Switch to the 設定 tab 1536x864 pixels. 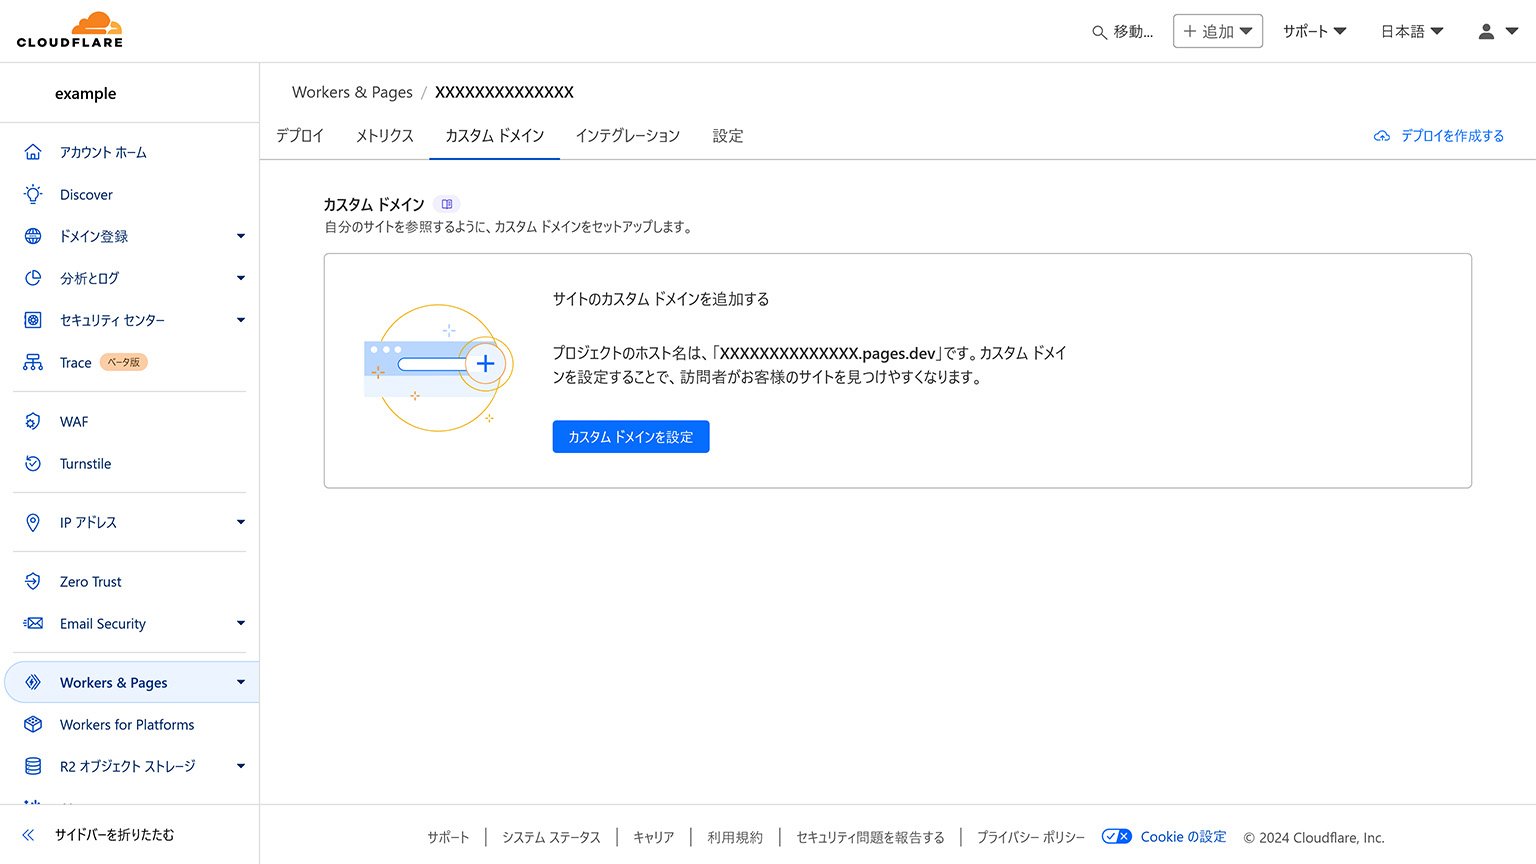coord(728,136)
